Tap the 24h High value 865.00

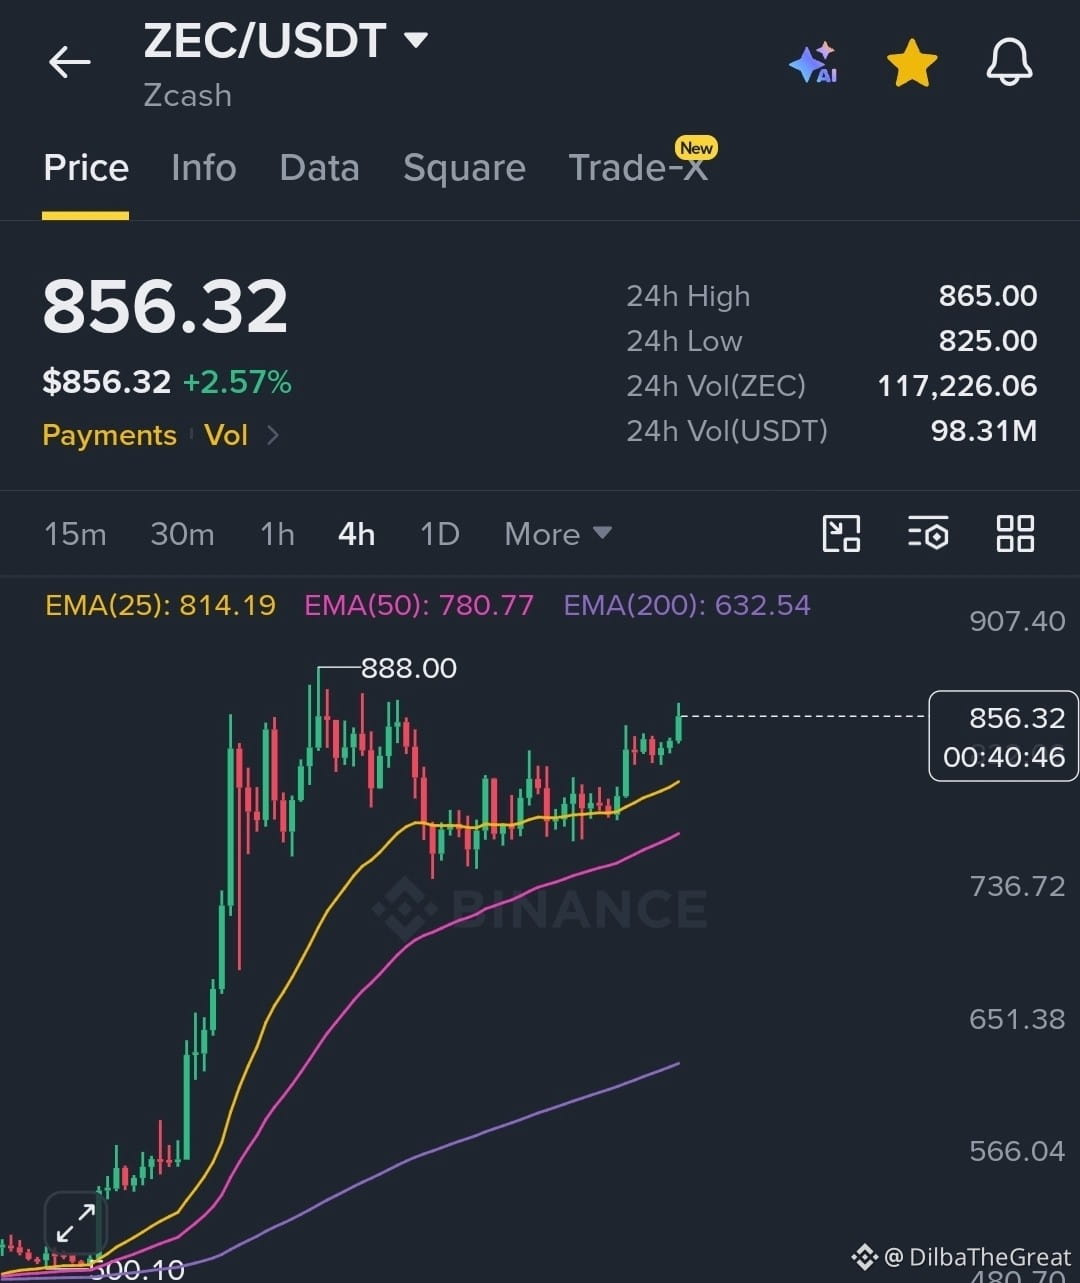point(988,296)
